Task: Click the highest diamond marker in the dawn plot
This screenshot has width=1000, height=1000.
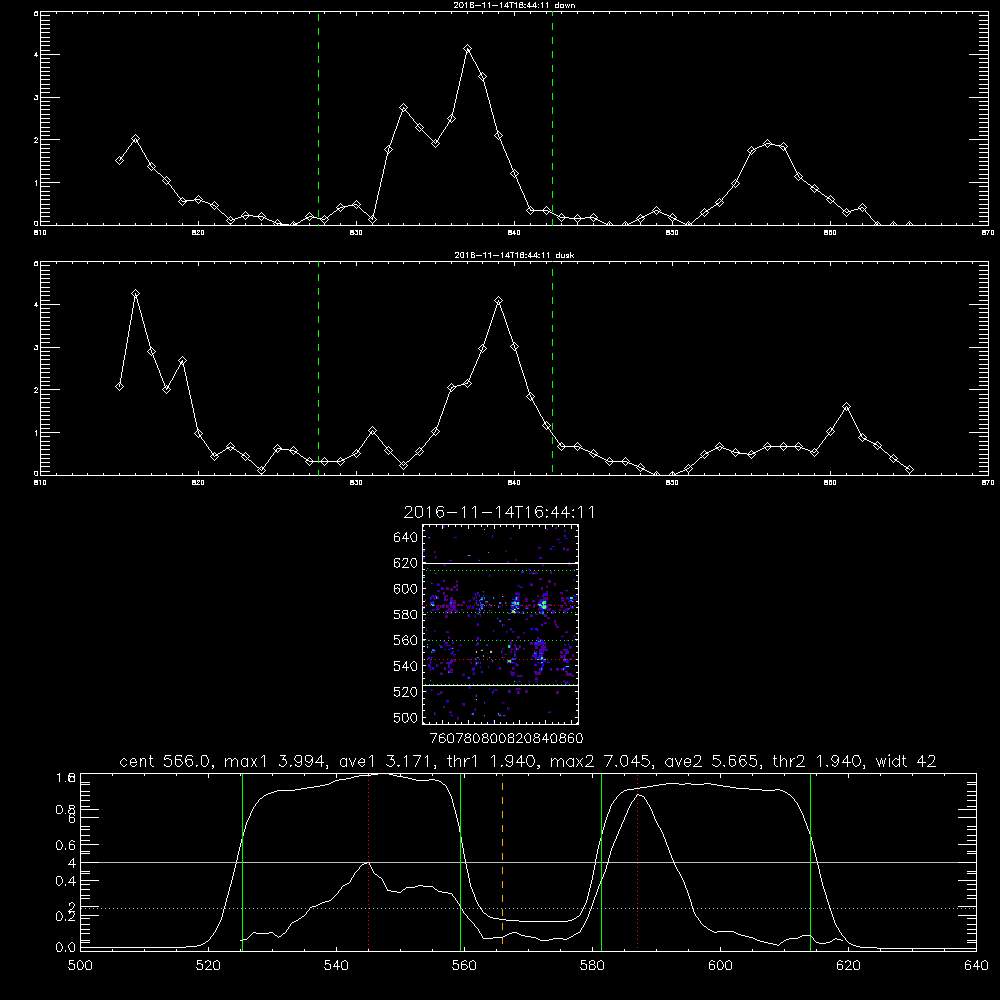Action: click(467, 48)
